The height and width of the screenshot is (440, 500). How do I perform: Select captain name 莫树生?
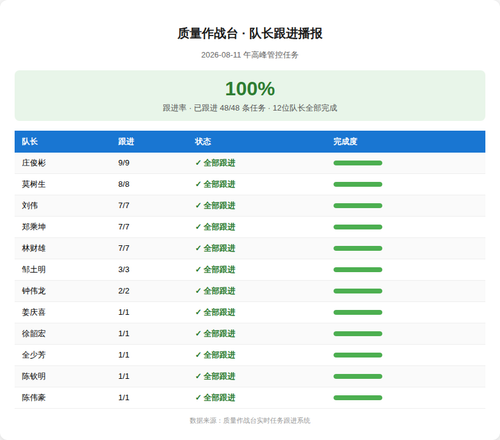coord(34,184)
